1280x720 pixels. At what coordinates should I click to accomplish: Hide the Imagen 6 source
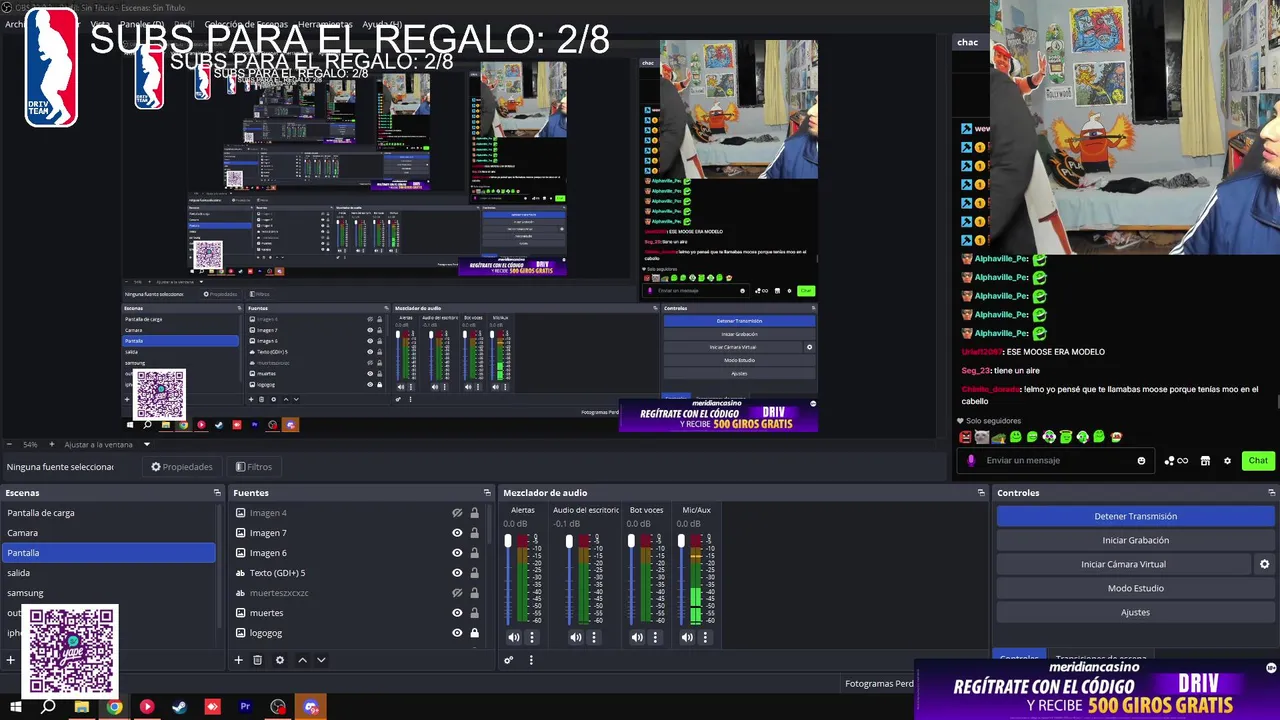pos(457,553)
